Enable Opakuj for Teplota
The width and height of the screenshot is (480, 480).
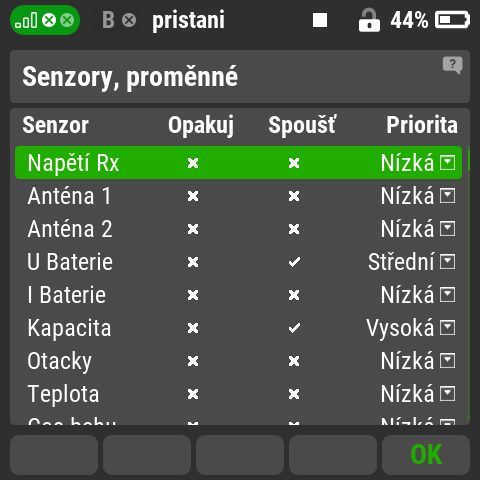click(x=193, y=394)
